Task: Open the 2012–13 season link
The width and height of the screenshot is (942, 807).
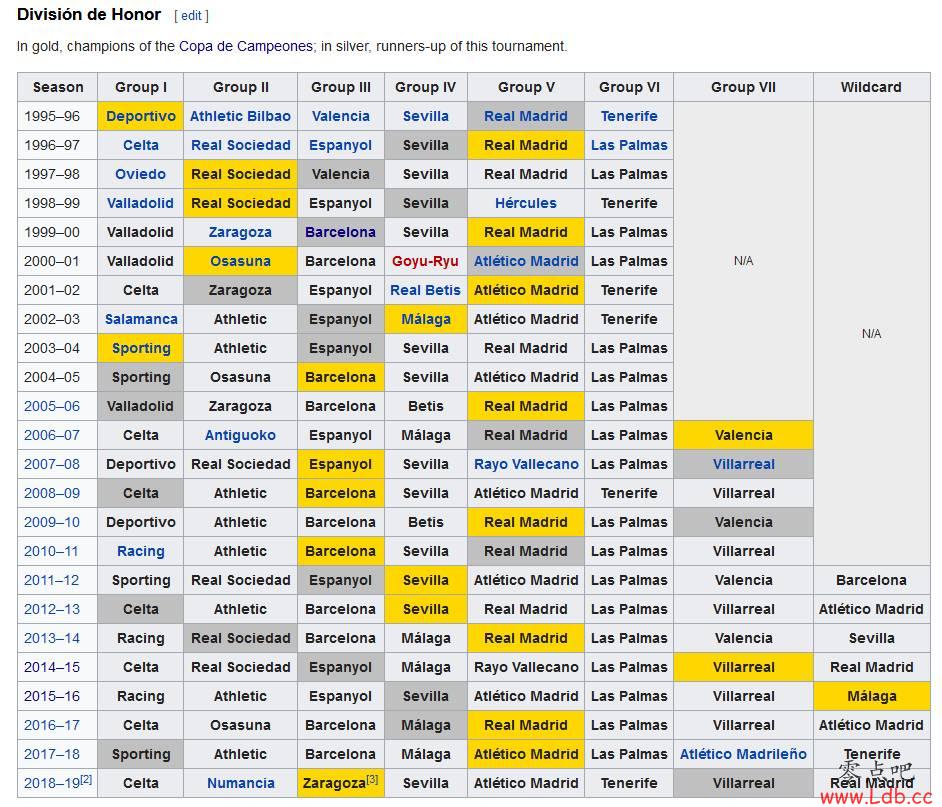Action: click(52, 609)
